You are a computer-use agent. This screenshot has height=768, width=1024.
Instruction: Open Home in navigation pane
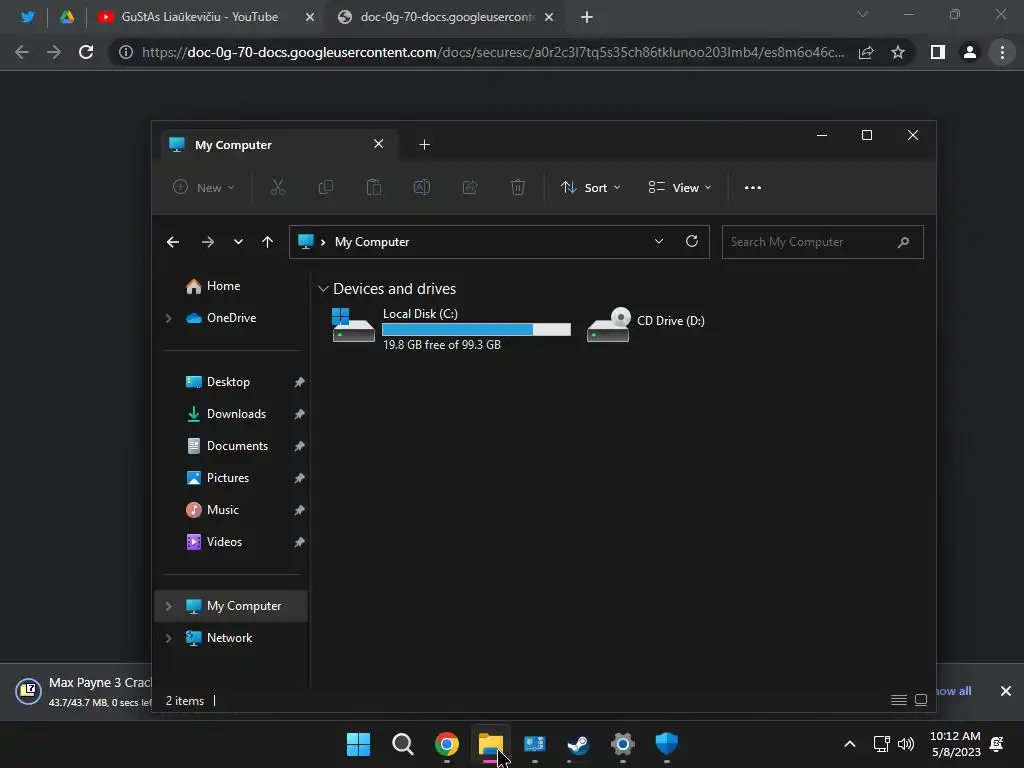click(x=223, y=286)
